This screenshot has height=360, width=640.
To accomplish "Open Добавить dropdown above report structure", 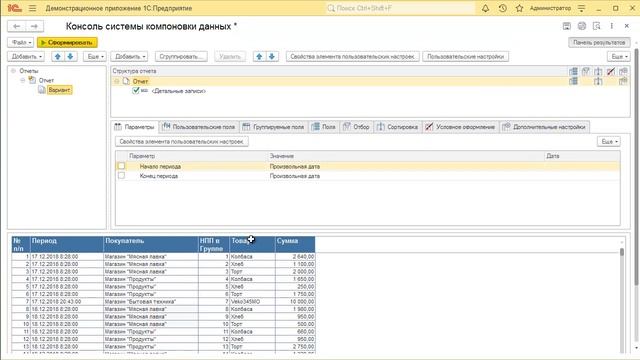I will pos(129,57).
